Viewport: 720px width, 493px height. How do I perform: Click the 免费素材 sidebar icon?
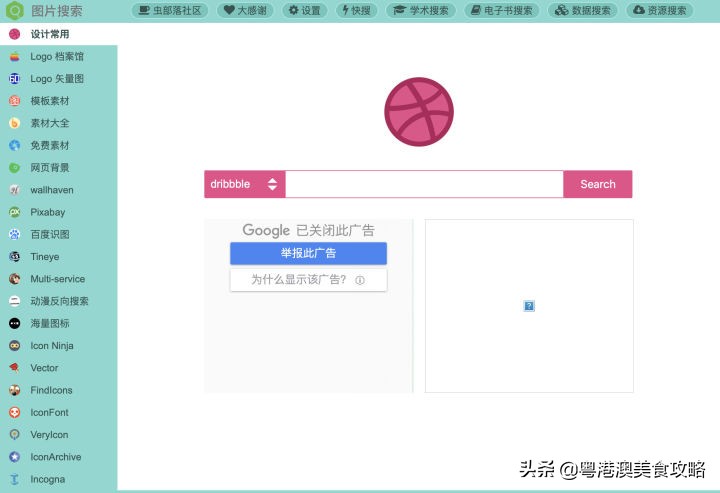[x=15, y=146]
